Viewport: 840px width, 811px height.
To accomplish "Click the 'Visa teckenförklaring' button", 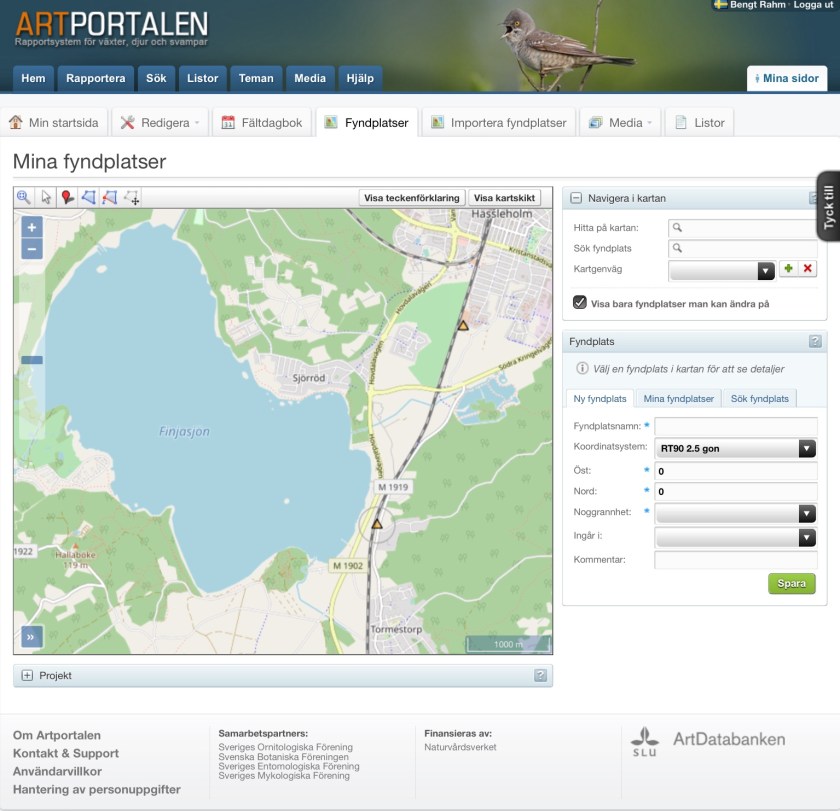I will 412,198.
